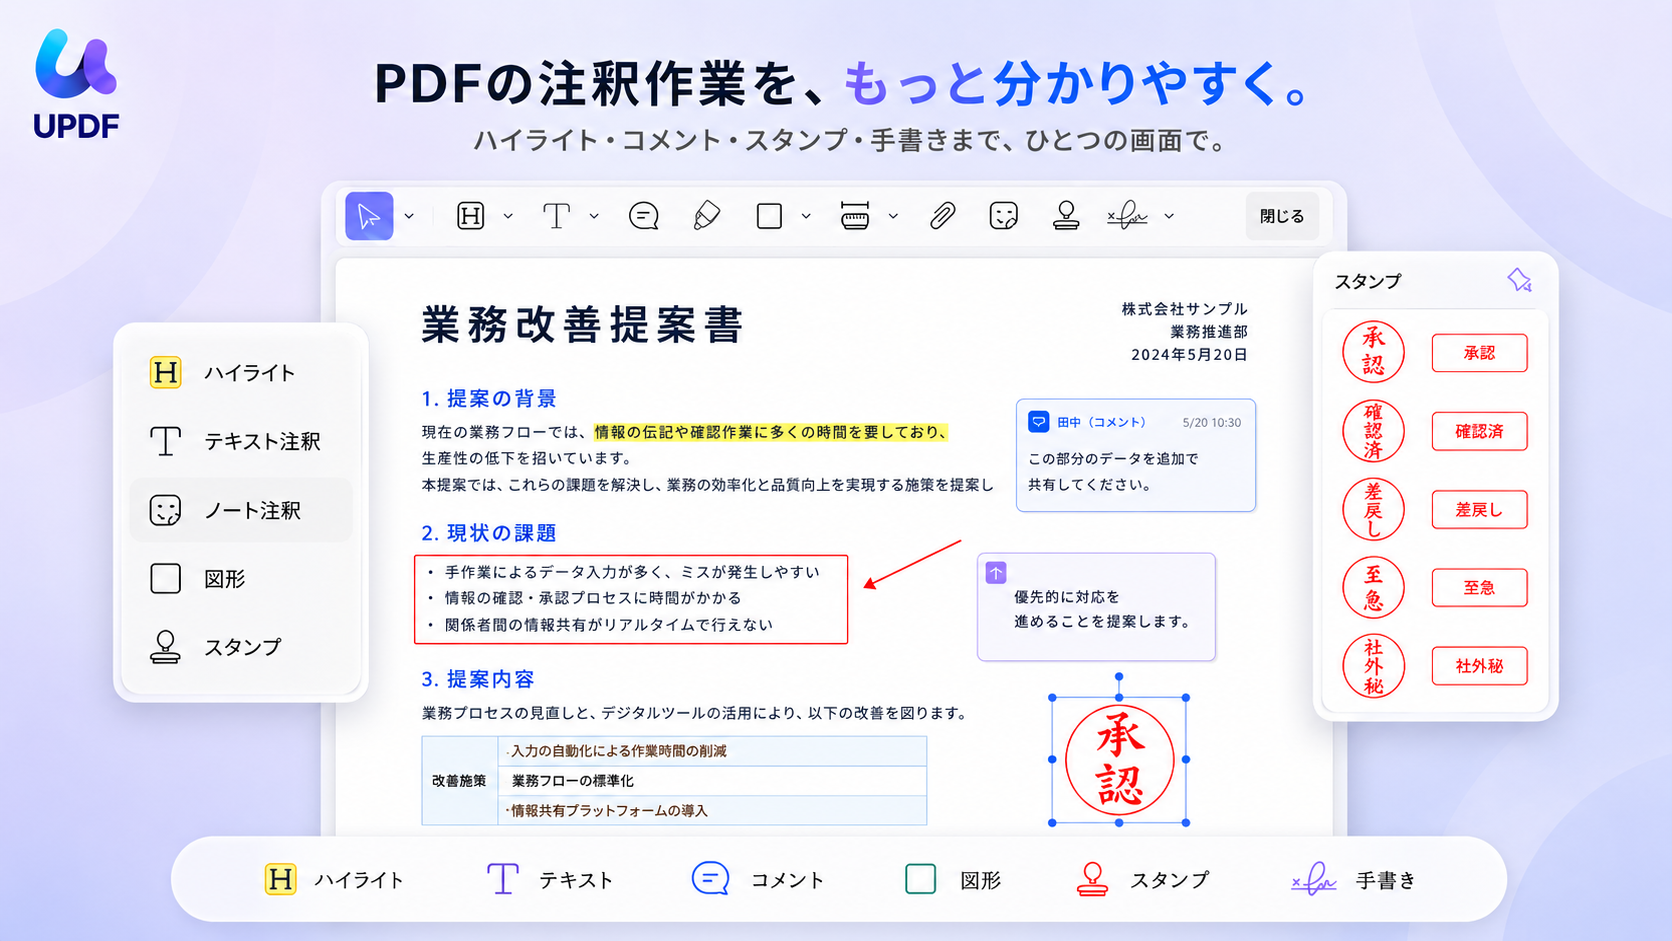The width and height of the screenshot is (1672, 941).
Task: Pick the round 社外秘 stamp
Action: [1373, 666]
